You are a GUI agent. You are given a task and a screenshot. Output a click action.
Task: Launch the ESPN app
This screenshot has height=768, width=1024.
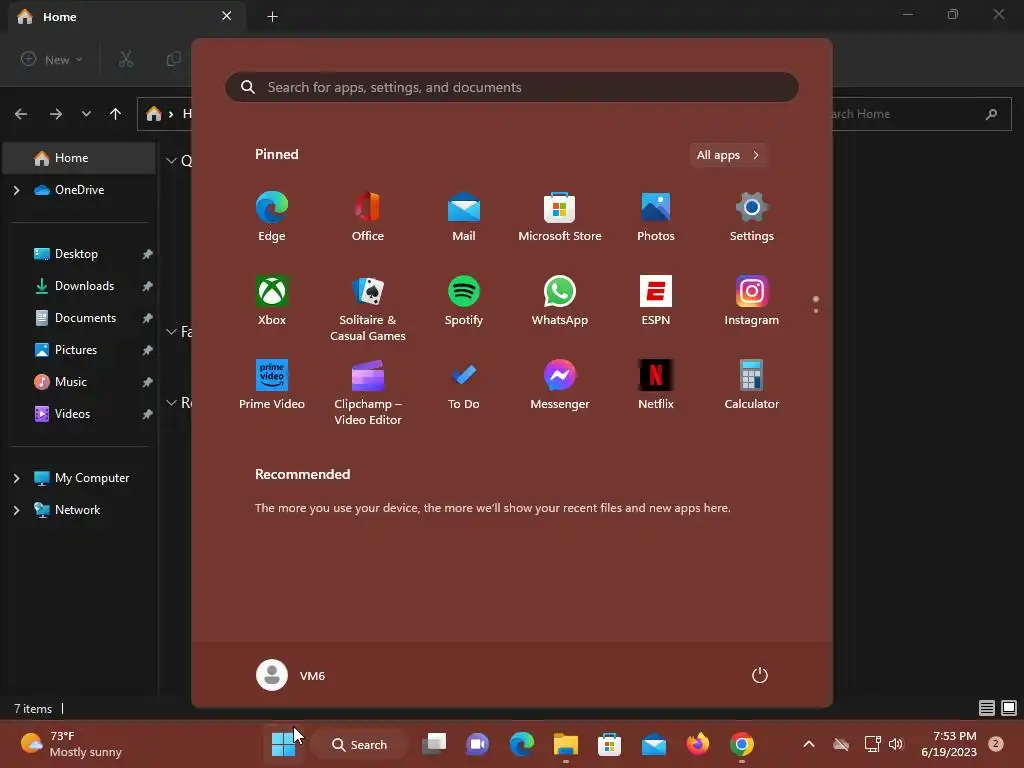tap(656, 300)
